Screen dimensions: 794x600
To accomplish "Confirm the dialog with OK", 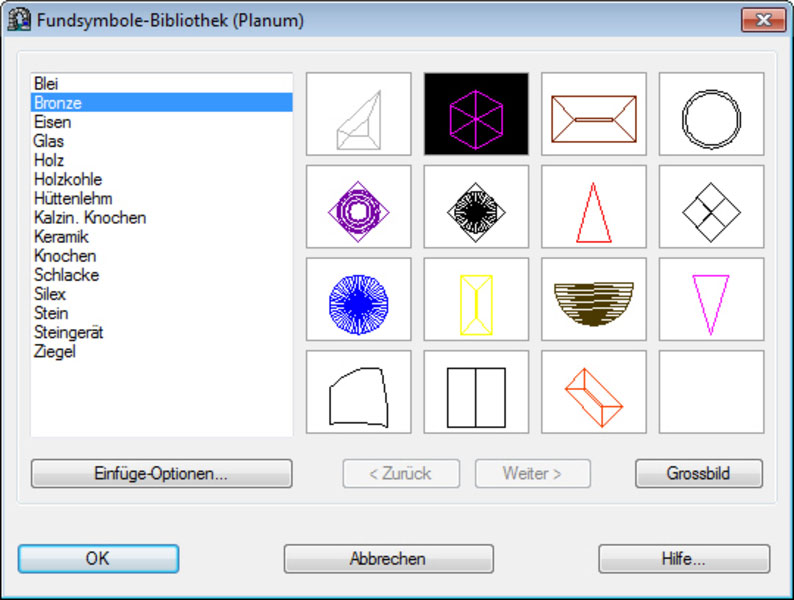I will coord(98,559).
